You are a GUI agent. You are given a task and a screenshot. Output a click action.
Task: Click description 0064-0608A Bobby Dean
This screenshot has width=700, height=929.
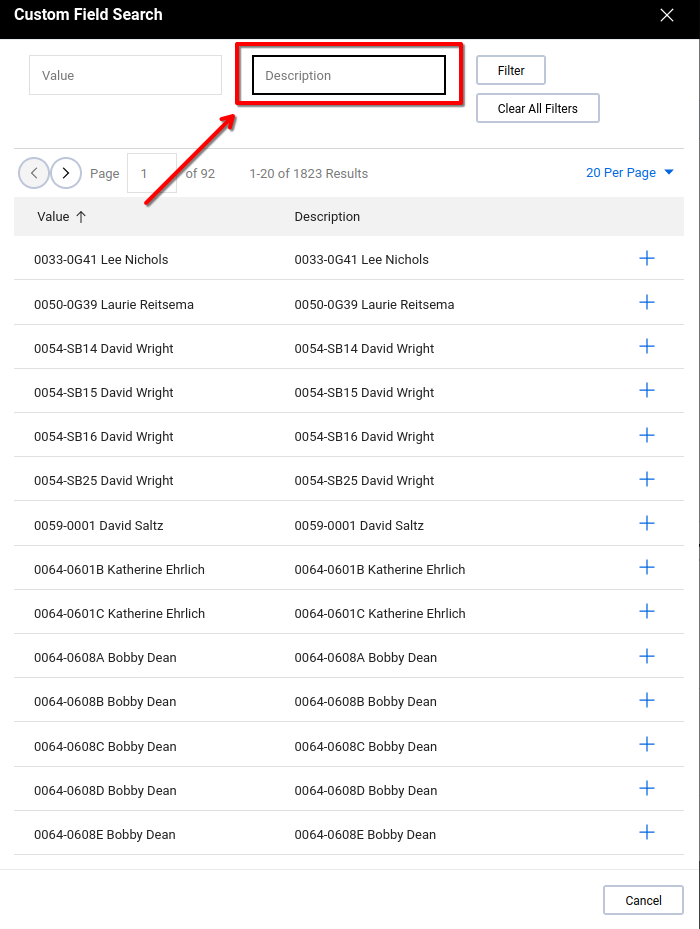[366, 658]
